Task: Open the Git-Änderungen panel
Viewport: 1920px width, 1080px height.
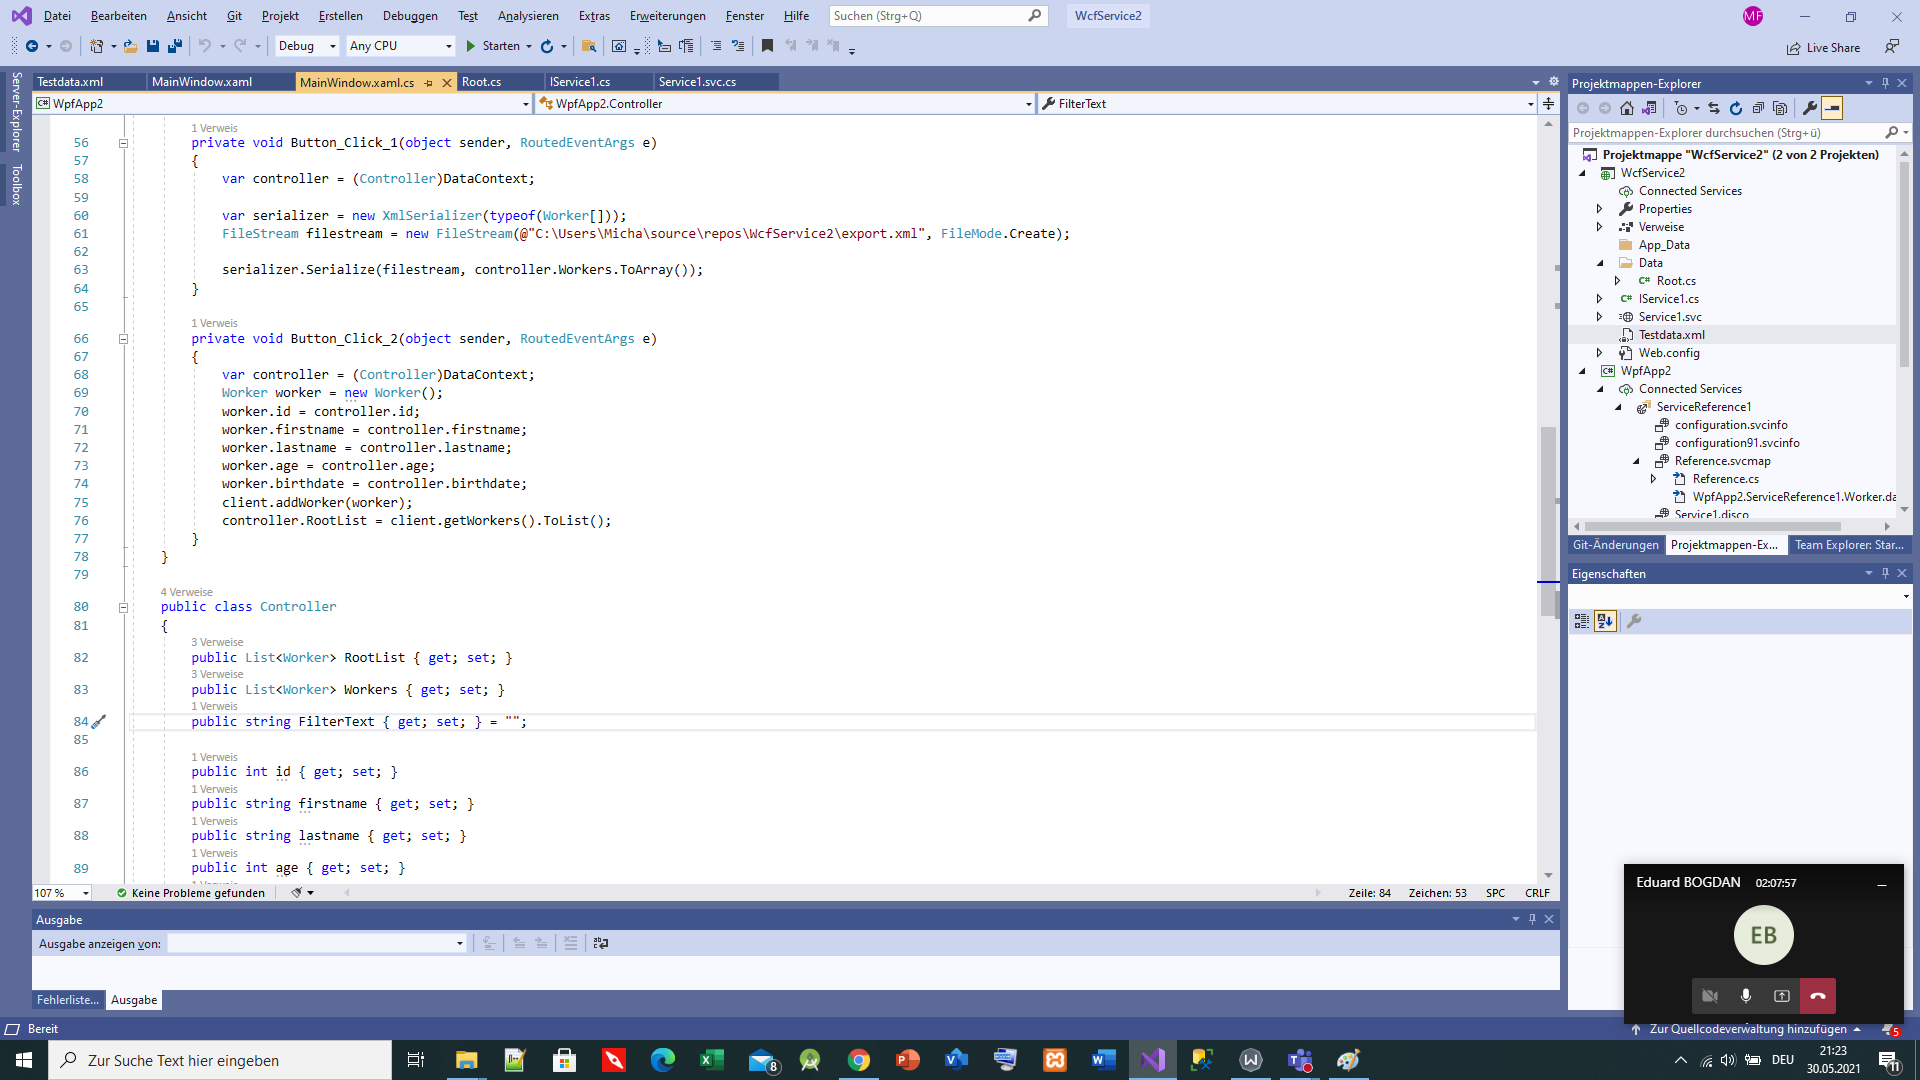Action: pos(1616,545)
